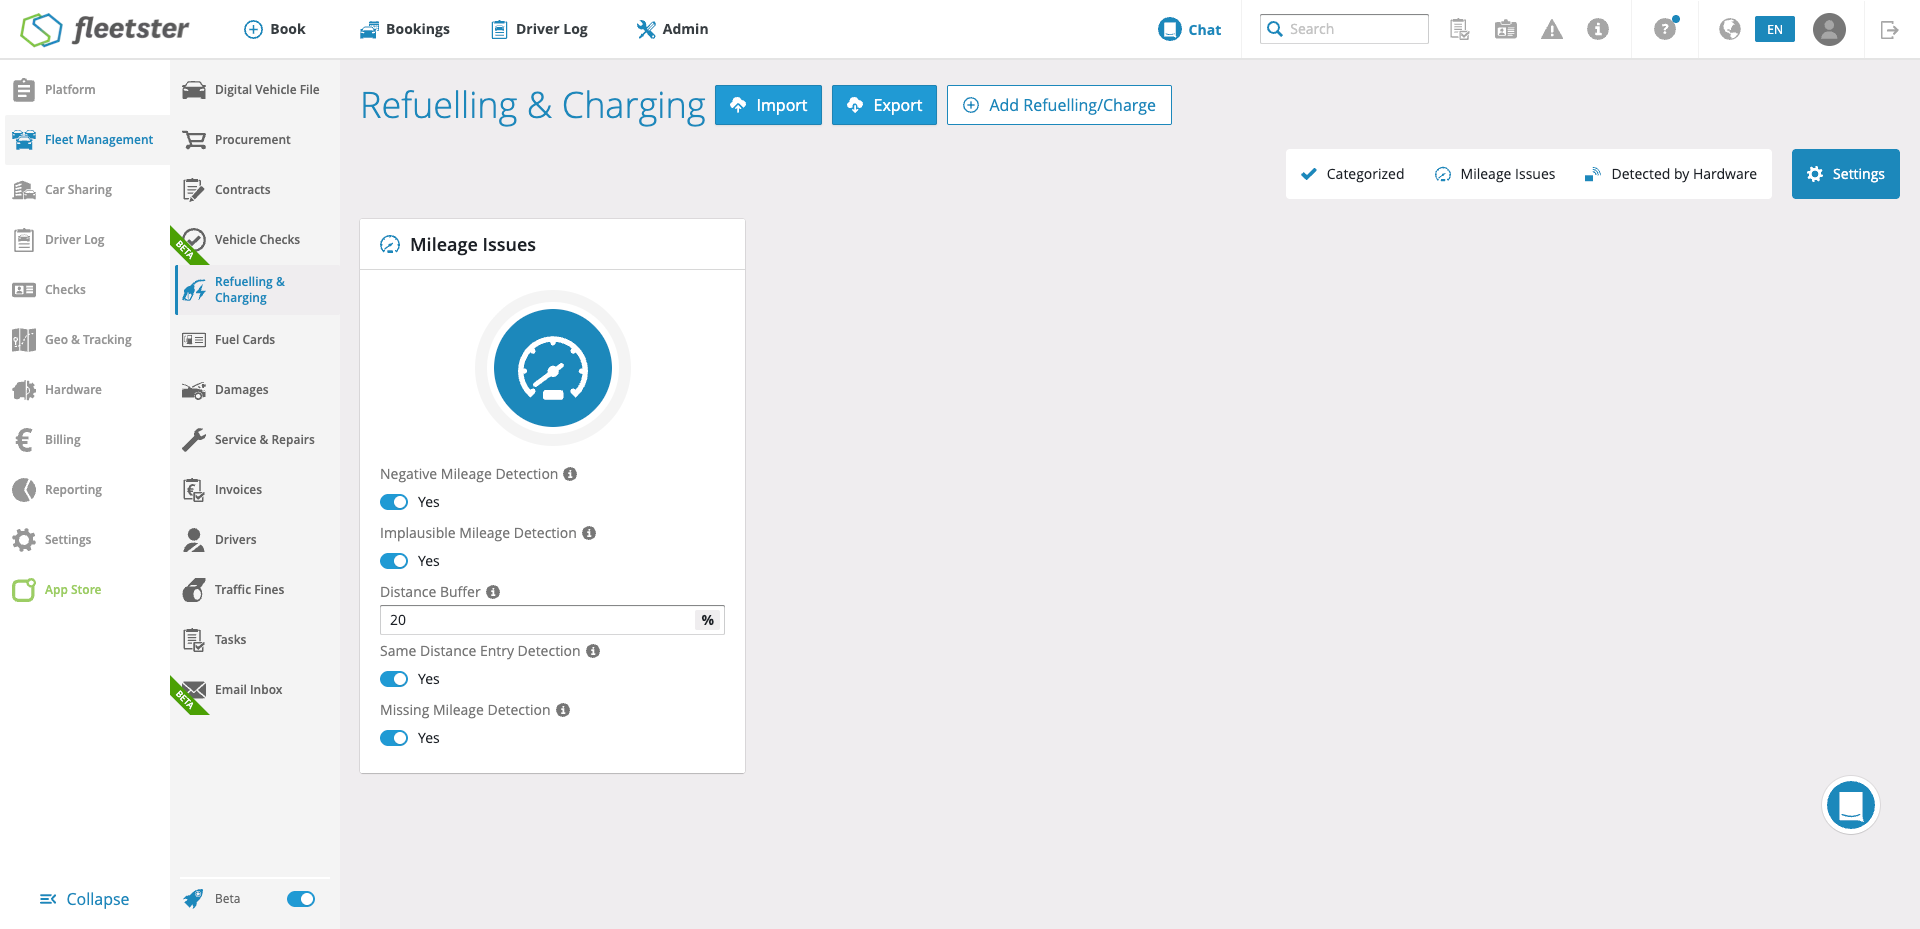Open Digital Vehicle File
The height and width of the screenshot is (929, 1920).
(257, 90)
